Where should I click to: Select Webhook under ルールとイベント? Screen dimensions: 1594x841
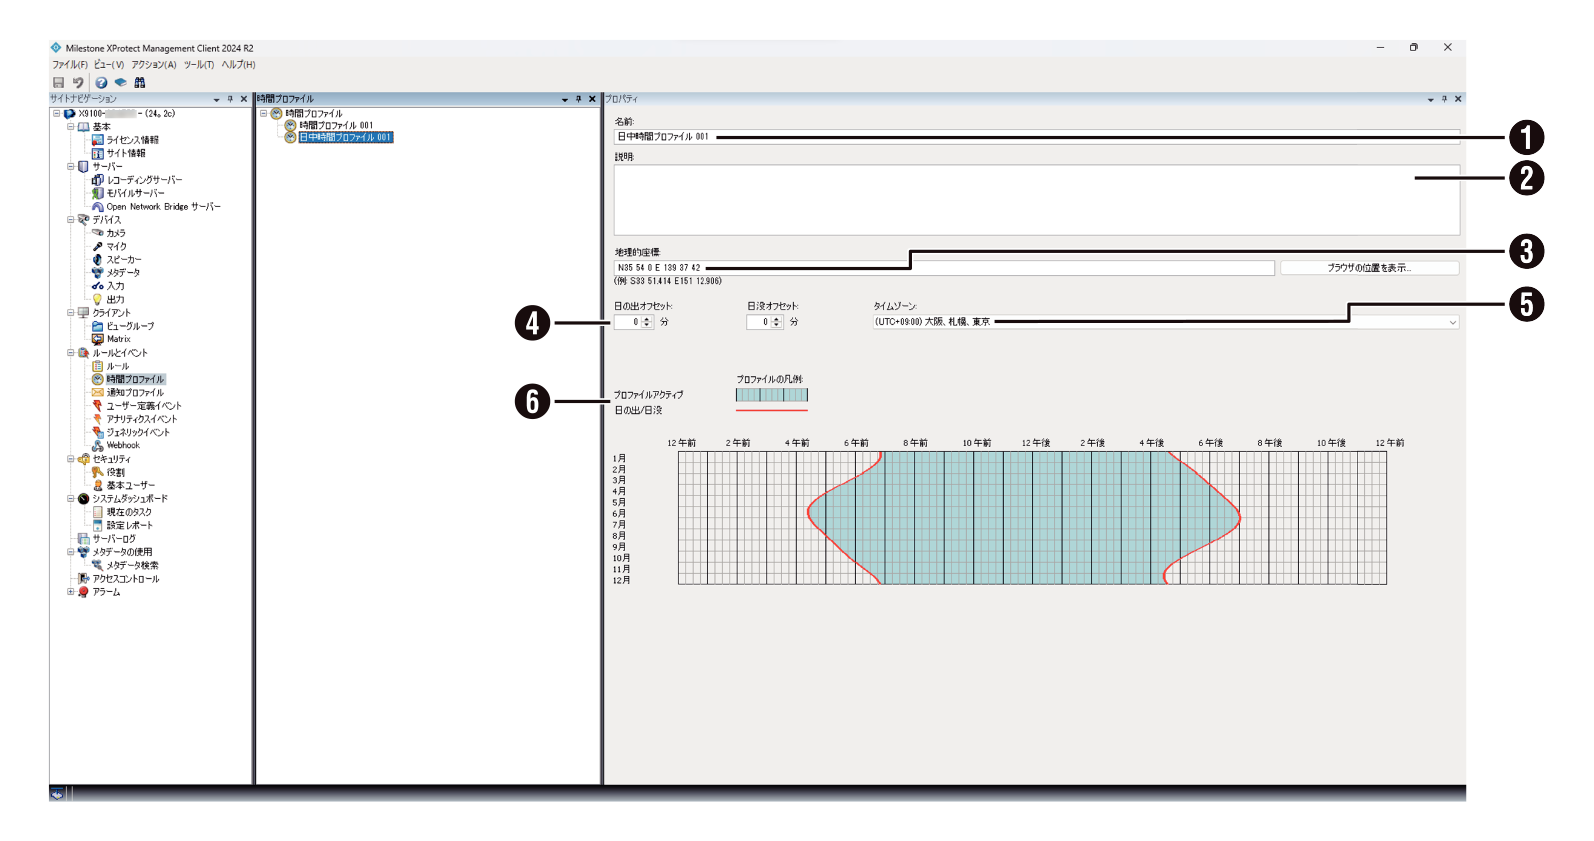[x=123, y=445]
